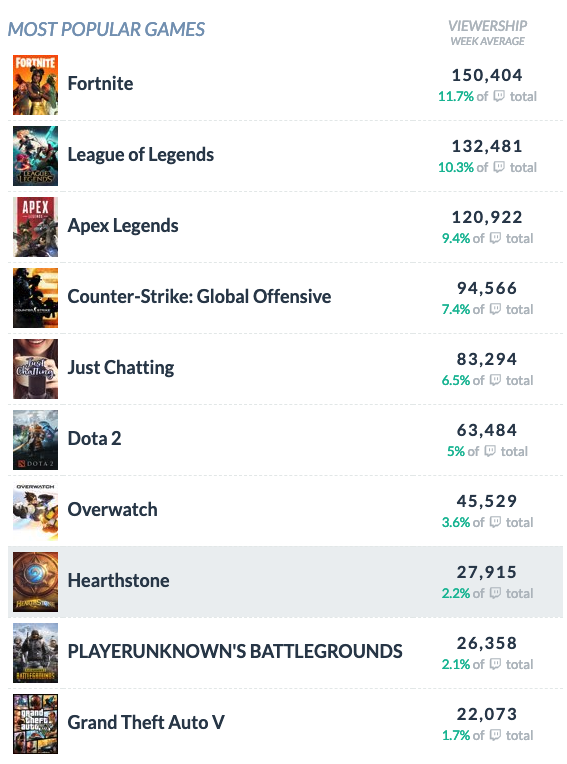Click the Counter-Strike cover thumbnail
Image resolution: width=567 pixels, height=764 pixels.
click(35, 298)
